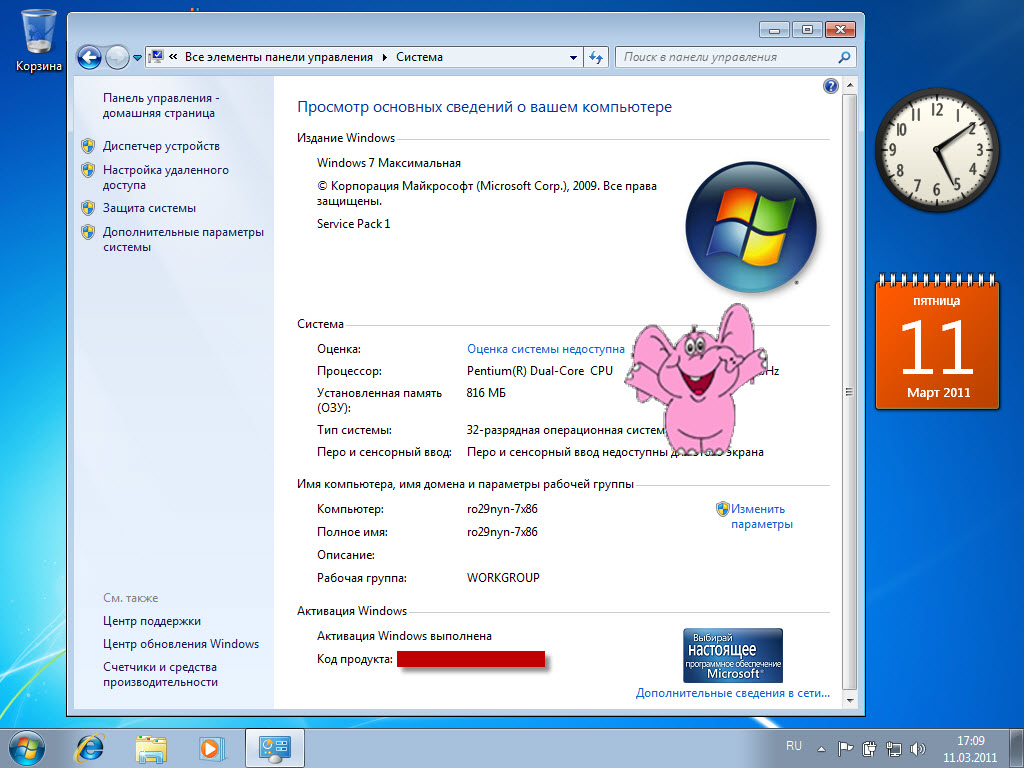Click the Windows Start orb button
The height and width of the screenshot is (768, 1024).
(28, 746)
